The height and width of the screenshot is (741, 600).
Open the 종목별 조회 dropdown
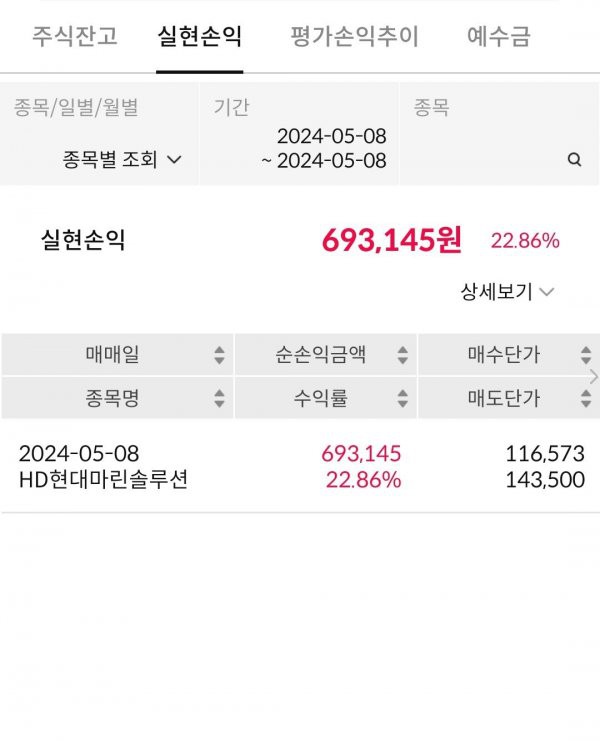click(122, 159)
